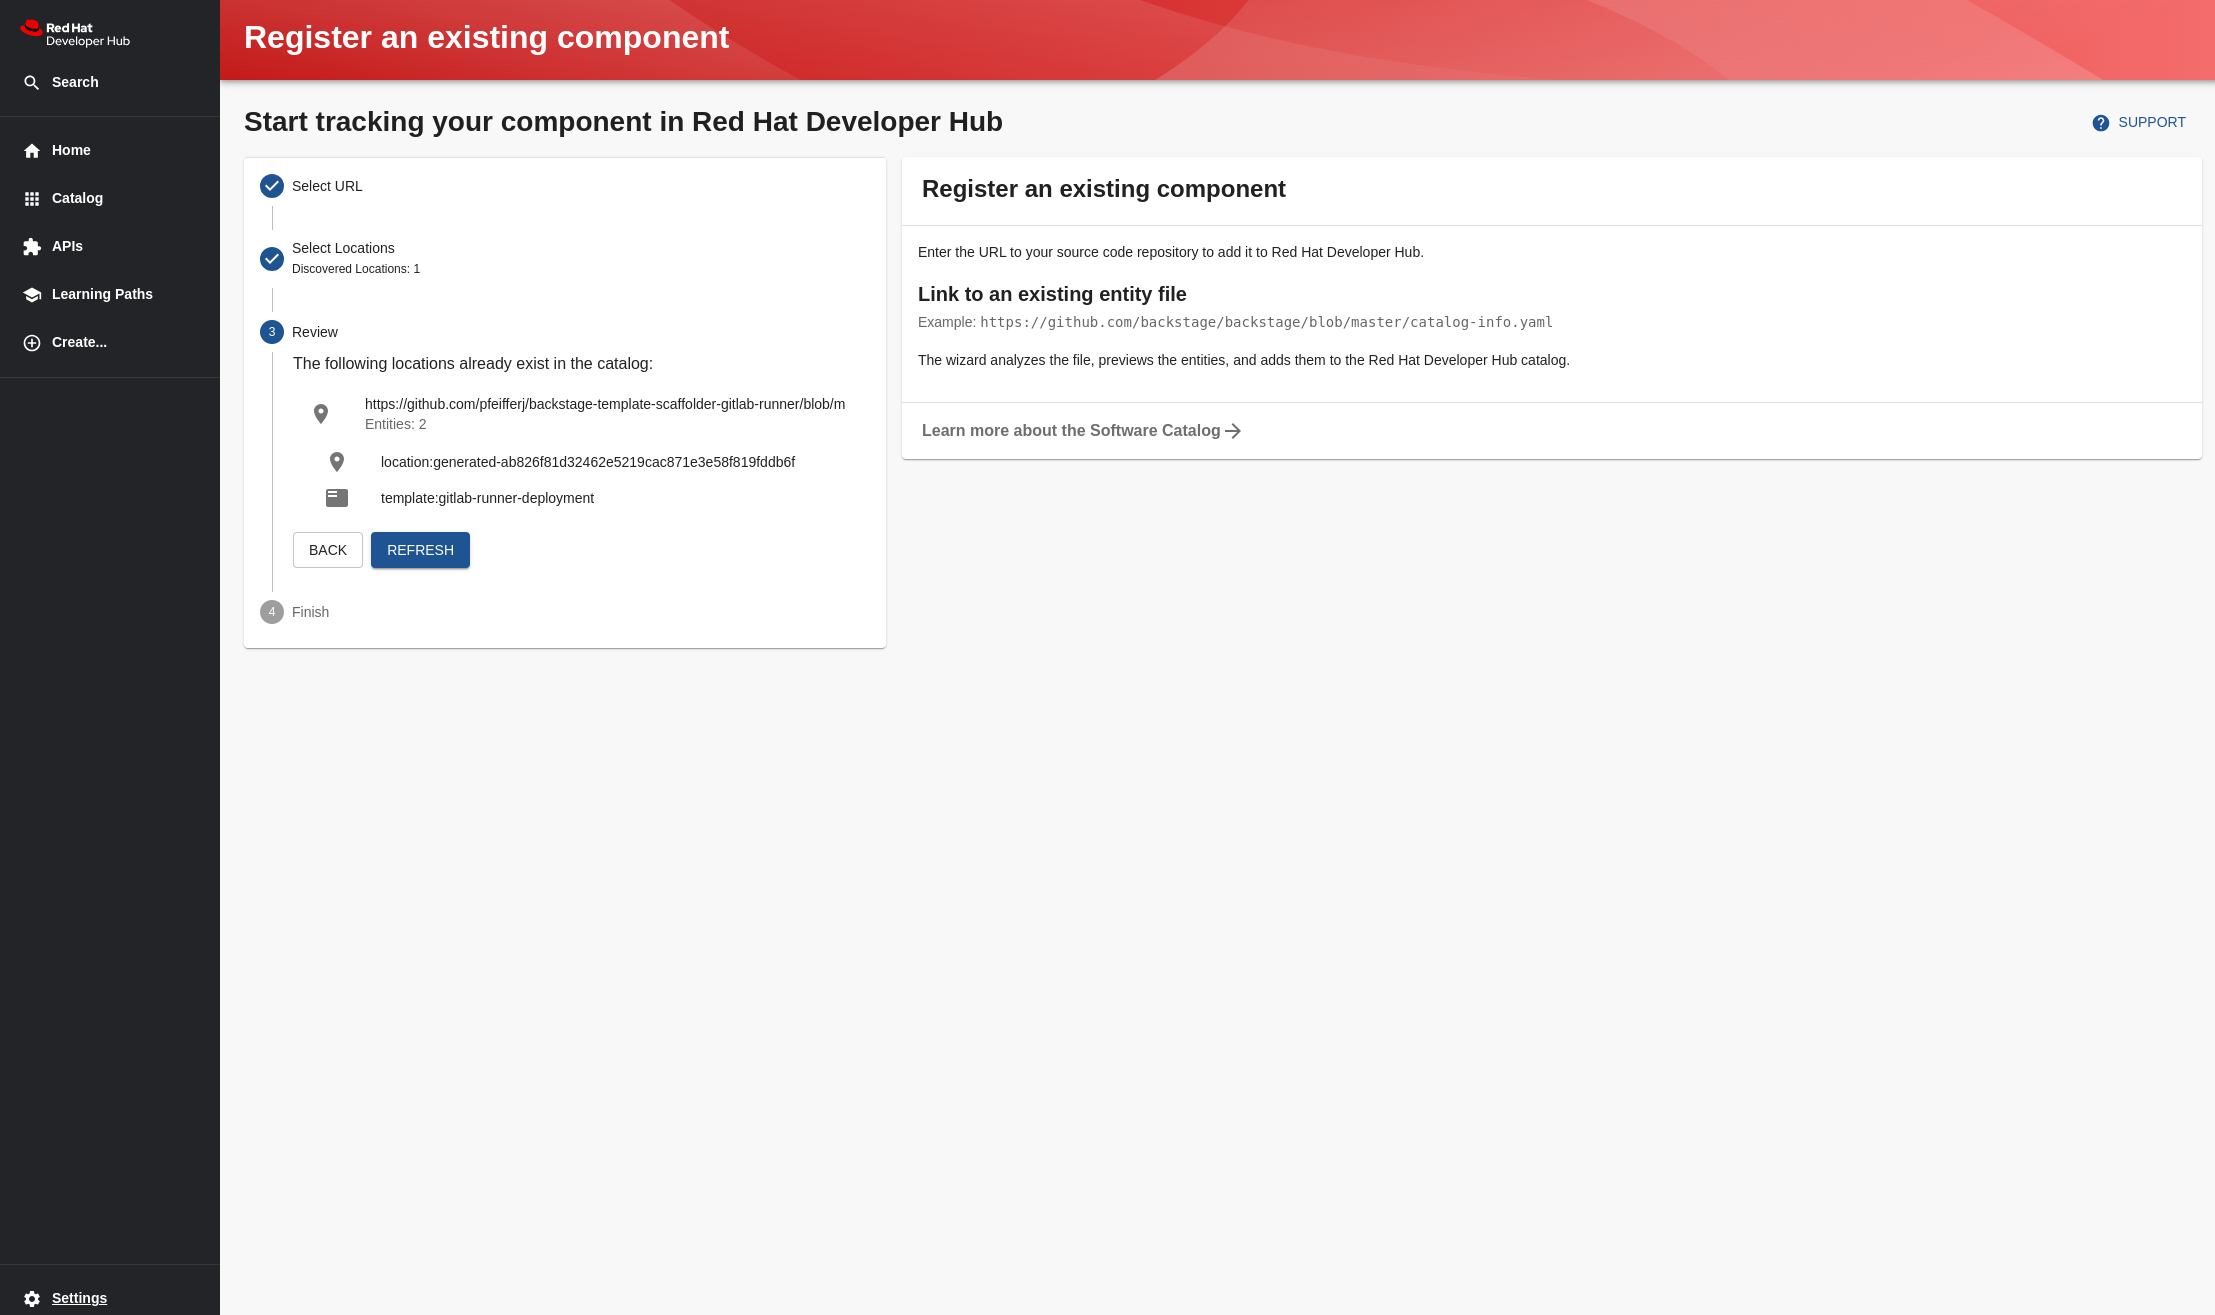Click the GitHub pfeifferj repository URL text
This screenshot has width=2215, height=1315.
pos(605,404)
